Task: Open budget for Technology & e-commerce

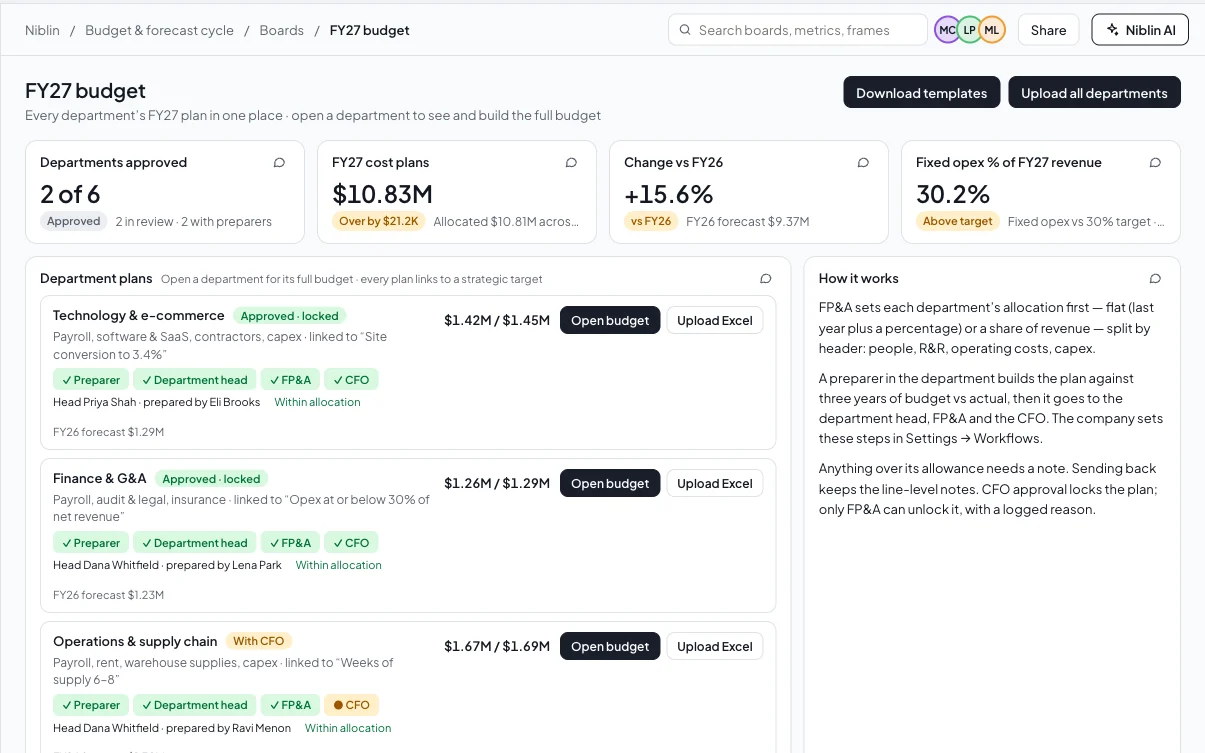Action: point(610,320)
